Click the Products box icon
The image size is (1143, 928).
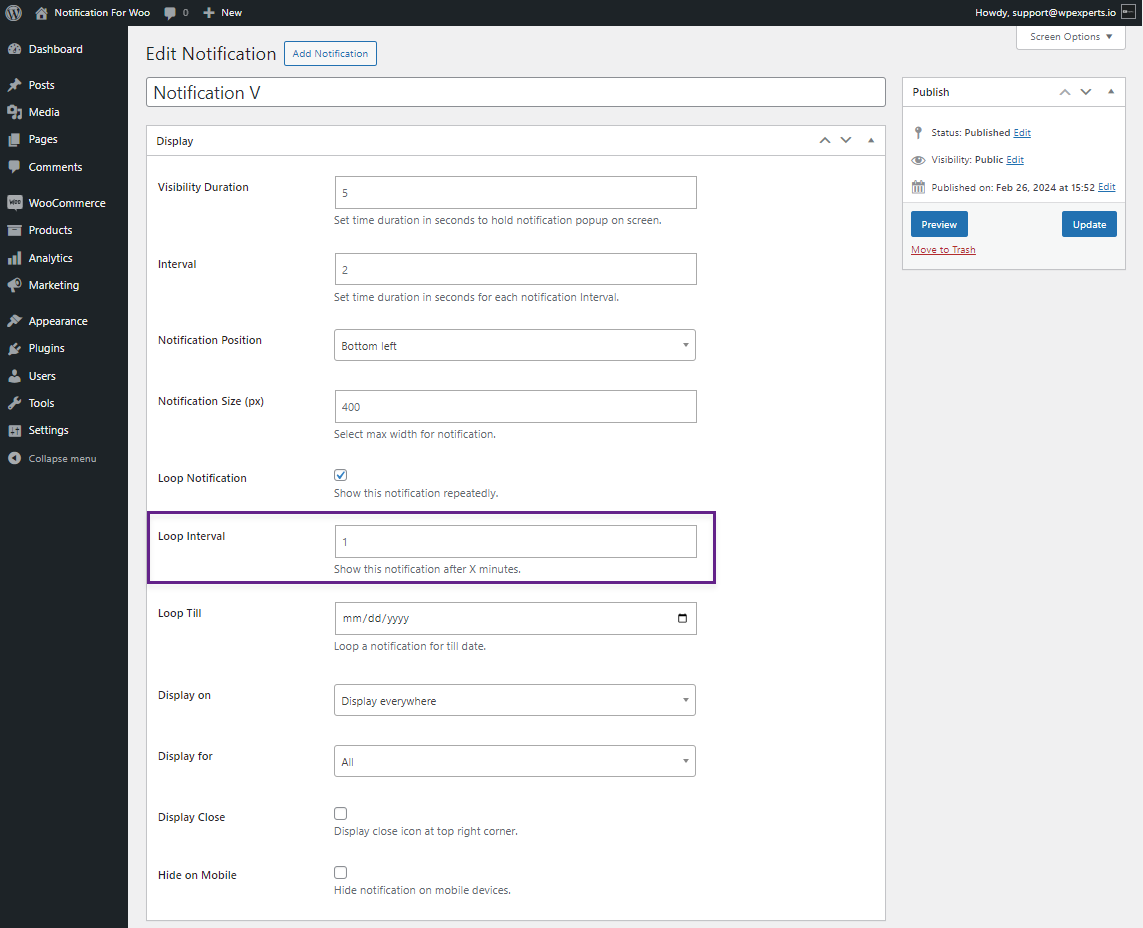point(15,230)
